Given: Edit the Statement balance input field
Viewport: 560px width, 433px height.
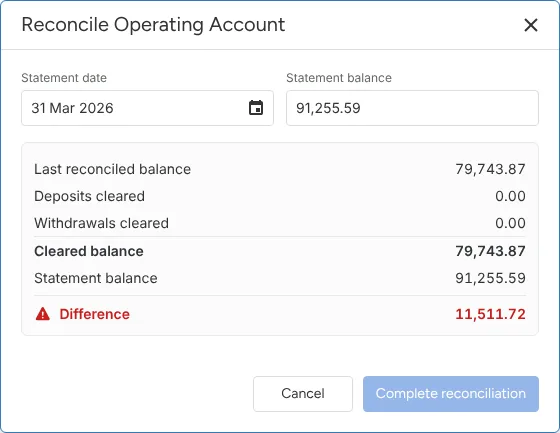Looking at the screenshot, I should point(412,108).
